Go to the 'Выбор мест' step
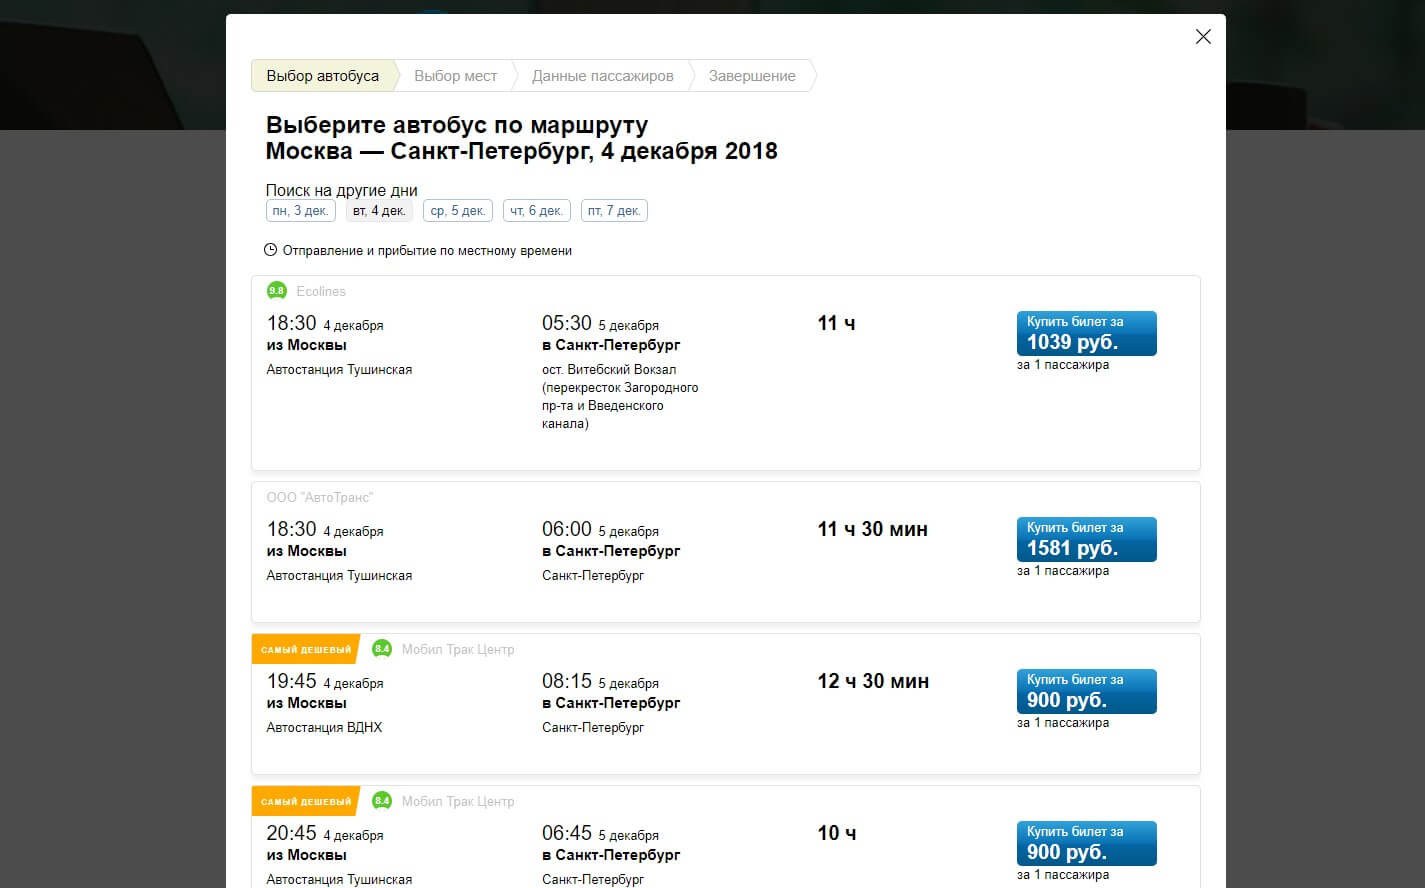Viewport: 1425px width, 888px height. pyautogui.click(x=455, y=76)
